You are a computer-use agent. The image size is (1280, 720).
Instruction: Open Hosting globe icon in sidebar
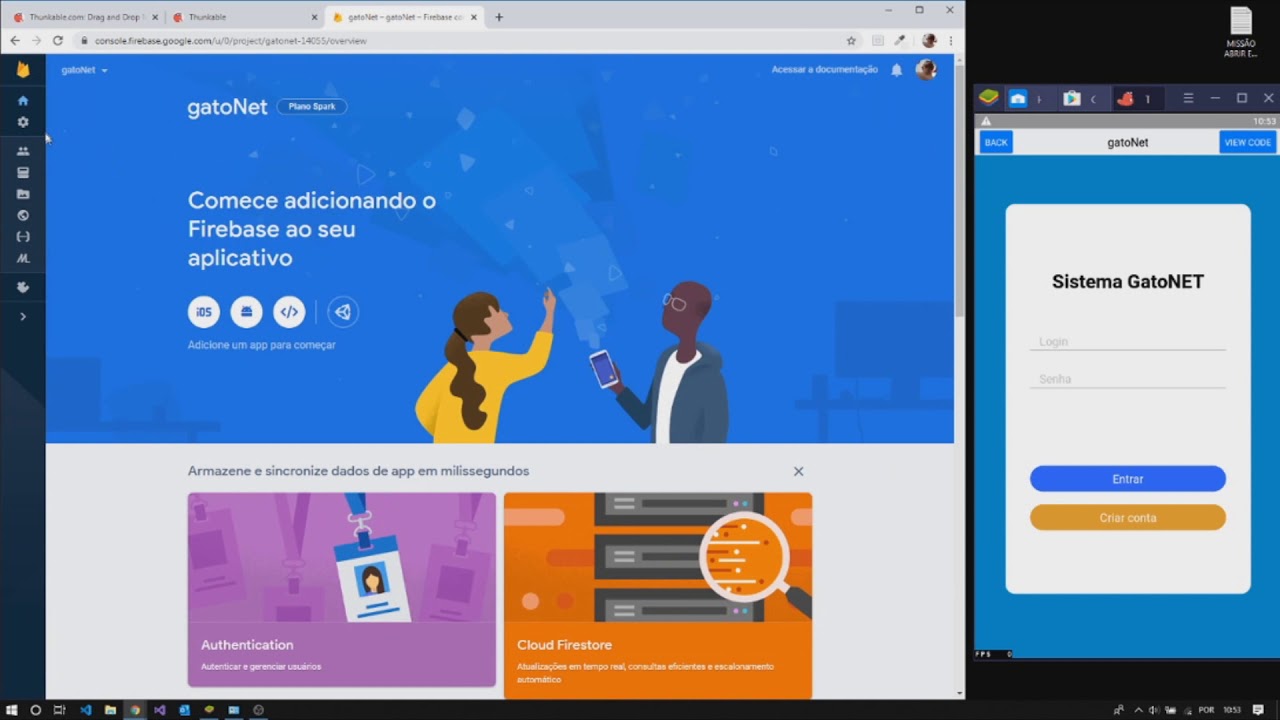pyautogui.click(x=23, y=215)
